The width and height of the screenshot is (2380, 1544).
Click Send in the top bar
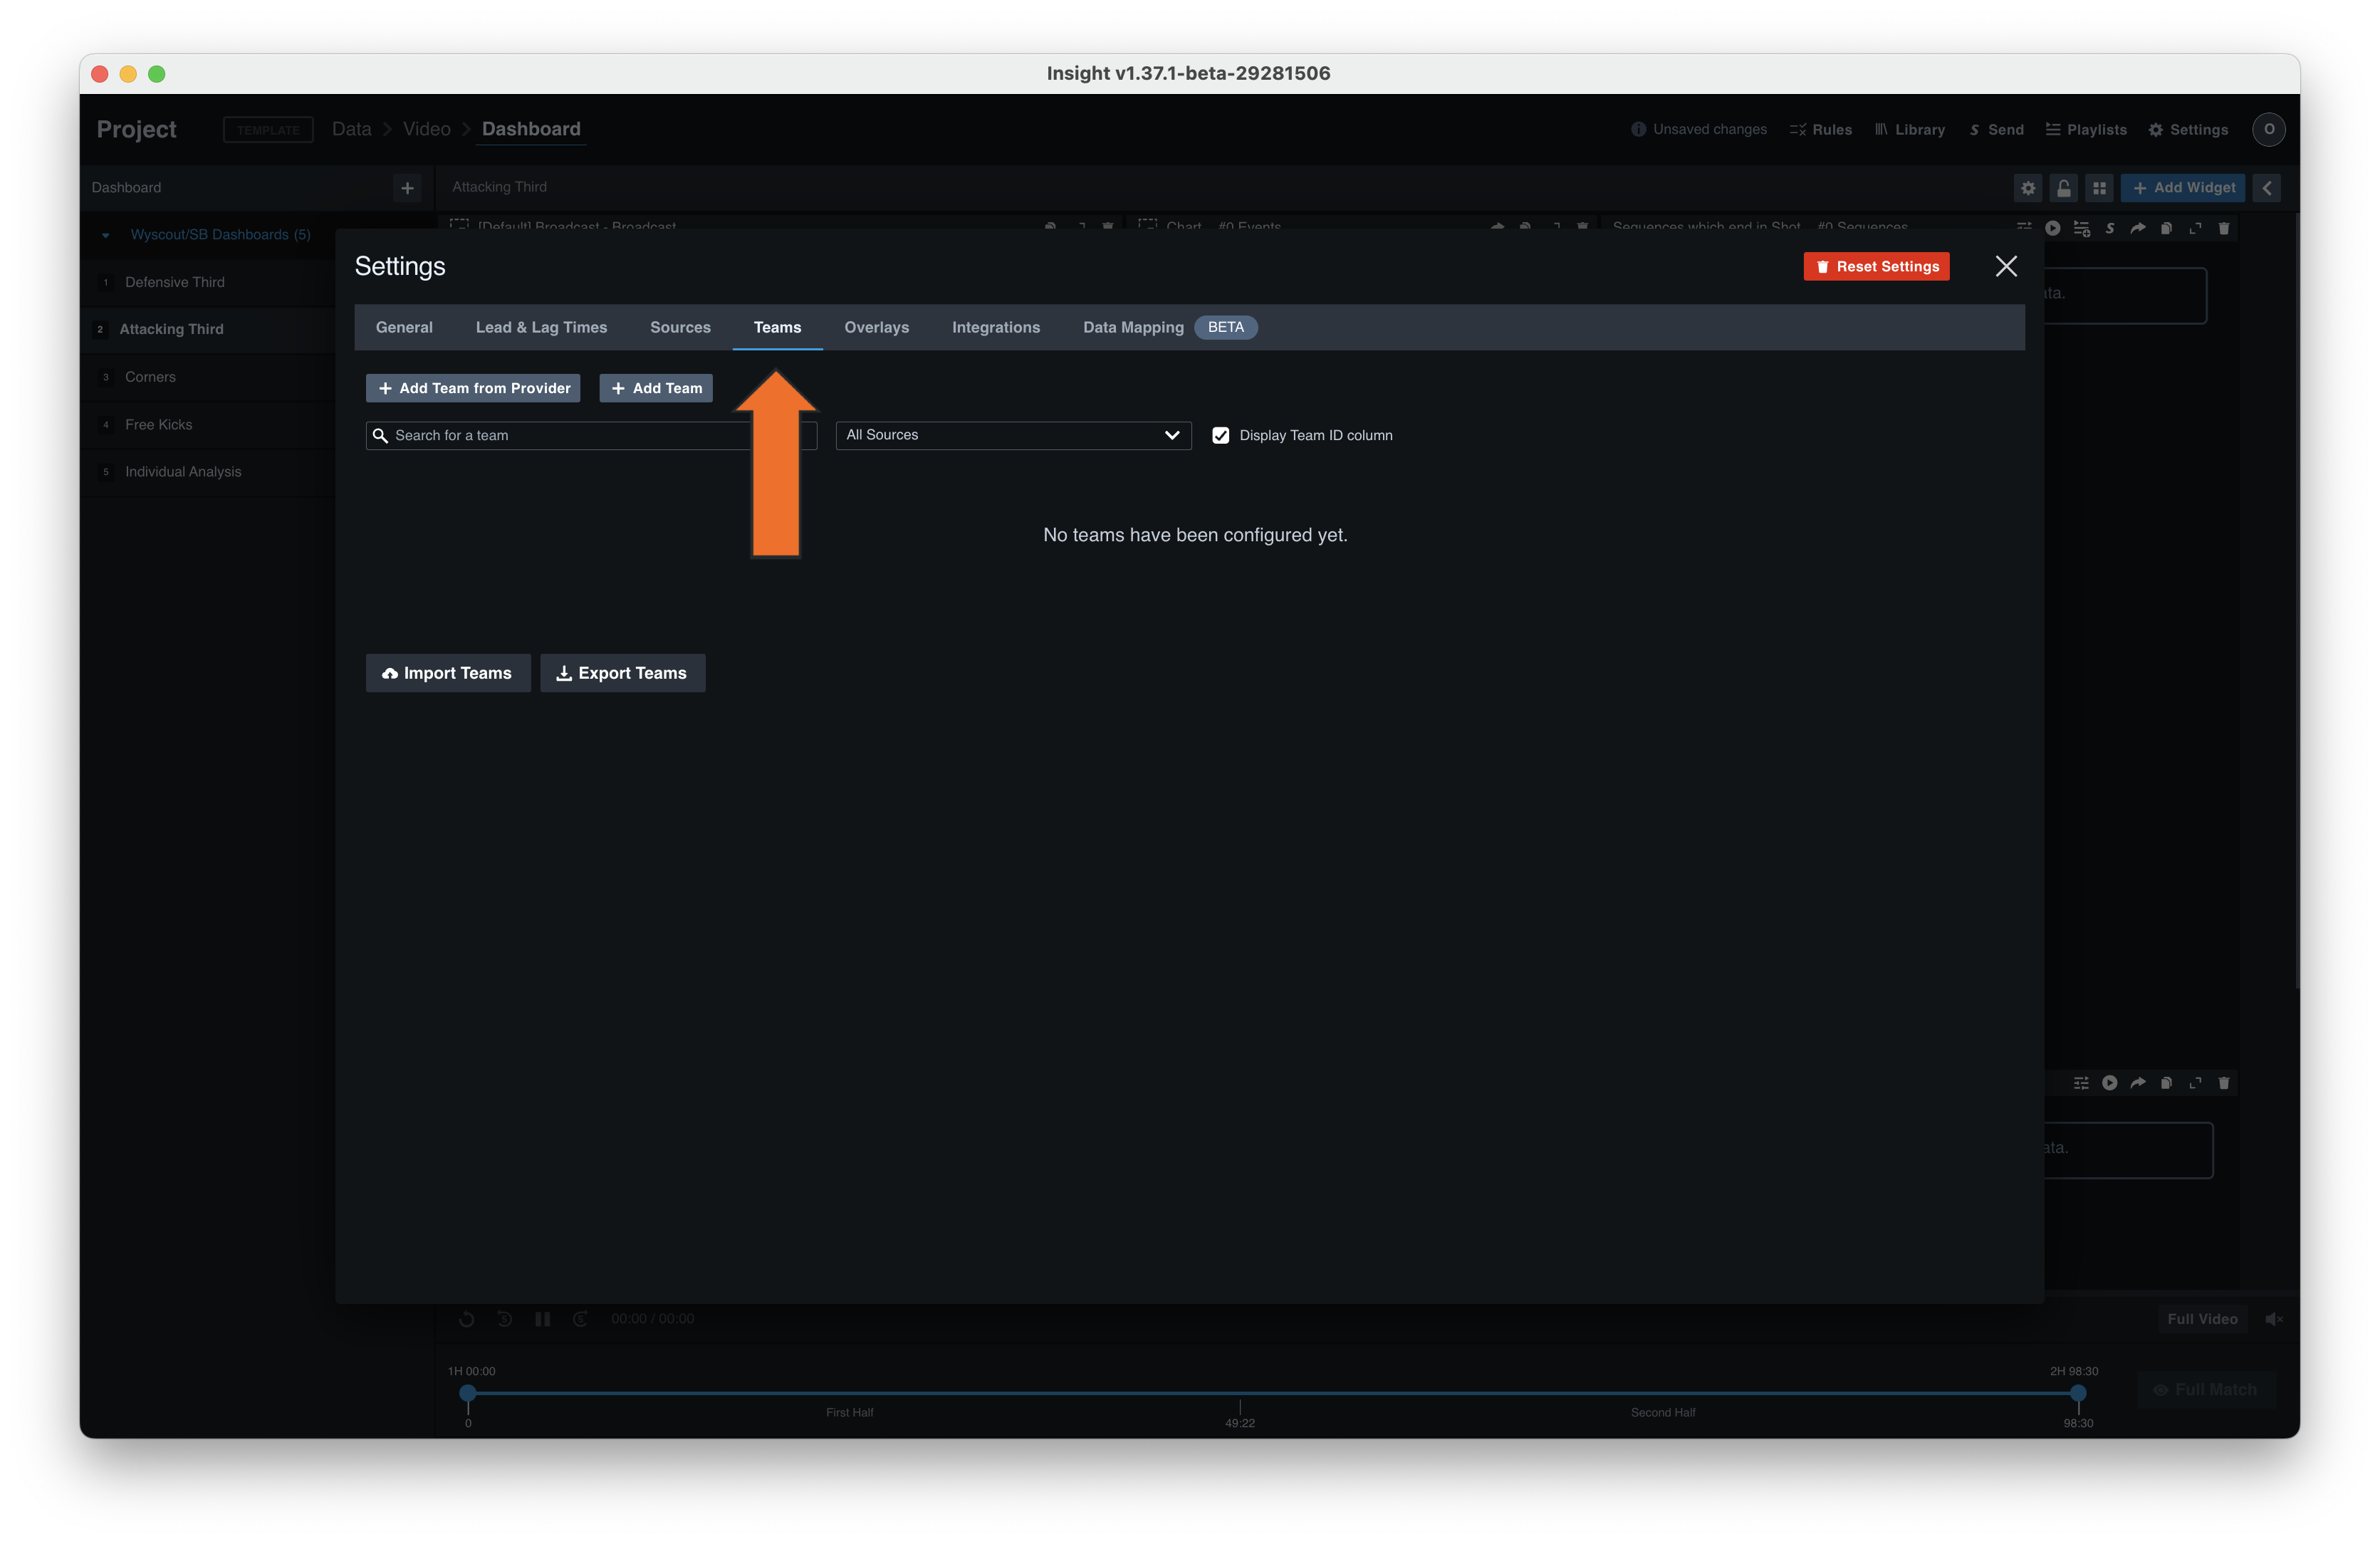click(1996, 130)
